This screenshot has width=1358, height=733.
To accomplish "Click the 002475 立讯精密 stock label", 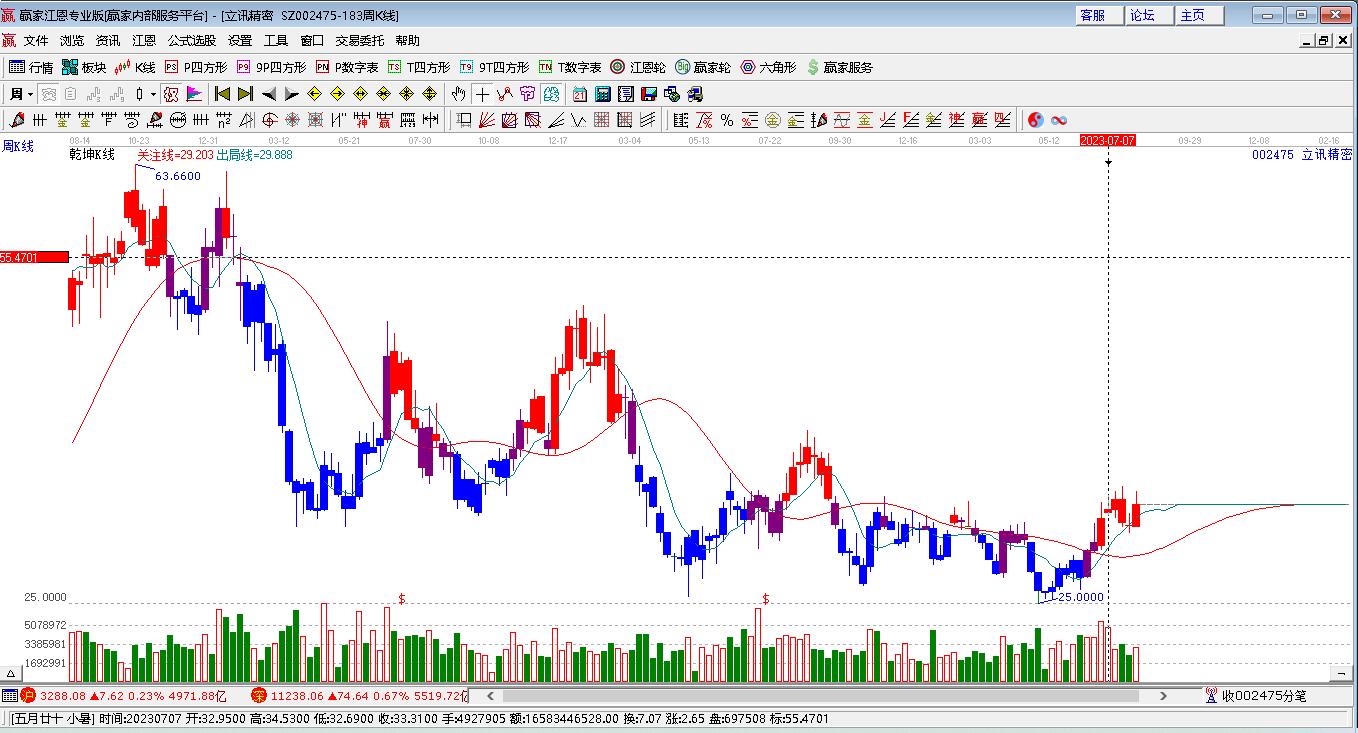I will [x=1301, y=155].
